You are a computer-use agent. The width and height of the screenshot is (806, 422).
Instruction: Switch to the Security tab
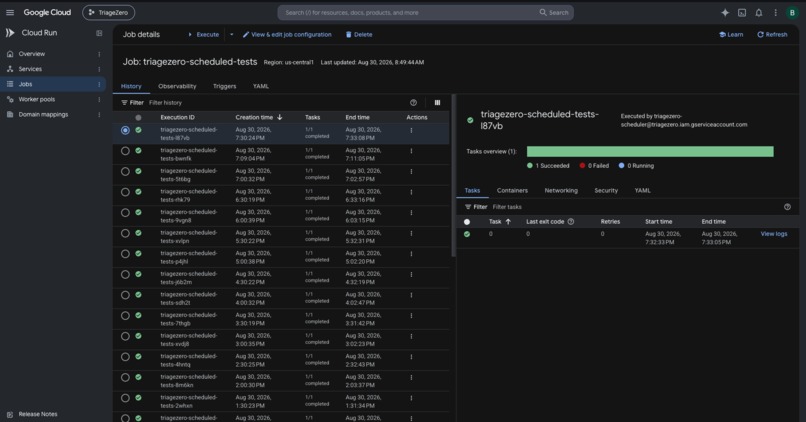click(606, 191)
